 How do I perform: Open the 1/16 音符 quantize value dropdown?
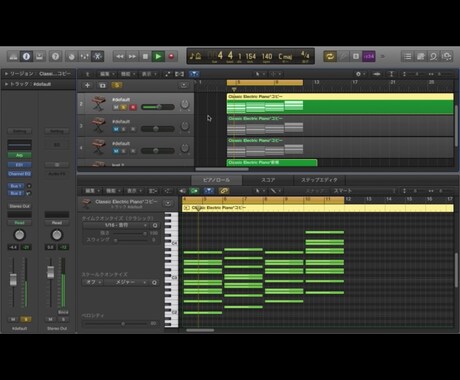click(116, 225)
